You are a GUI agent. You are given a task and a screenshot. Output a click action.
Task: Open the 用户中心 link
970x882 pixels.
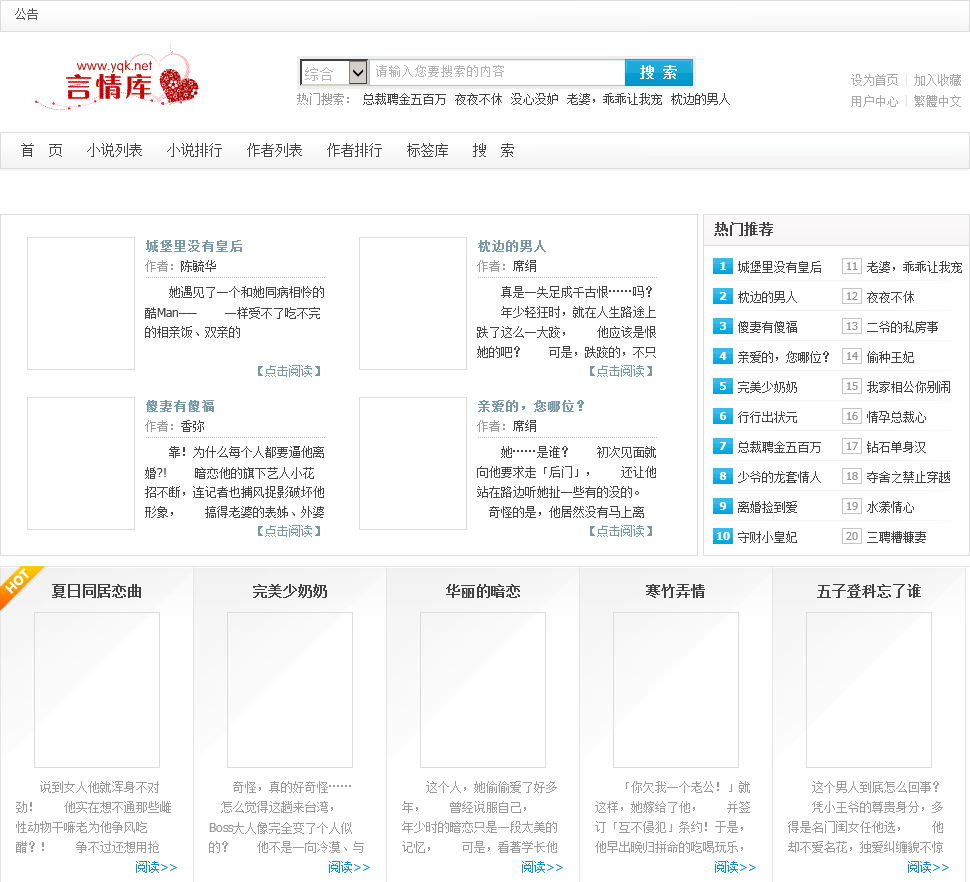click(x=874, y=101)
